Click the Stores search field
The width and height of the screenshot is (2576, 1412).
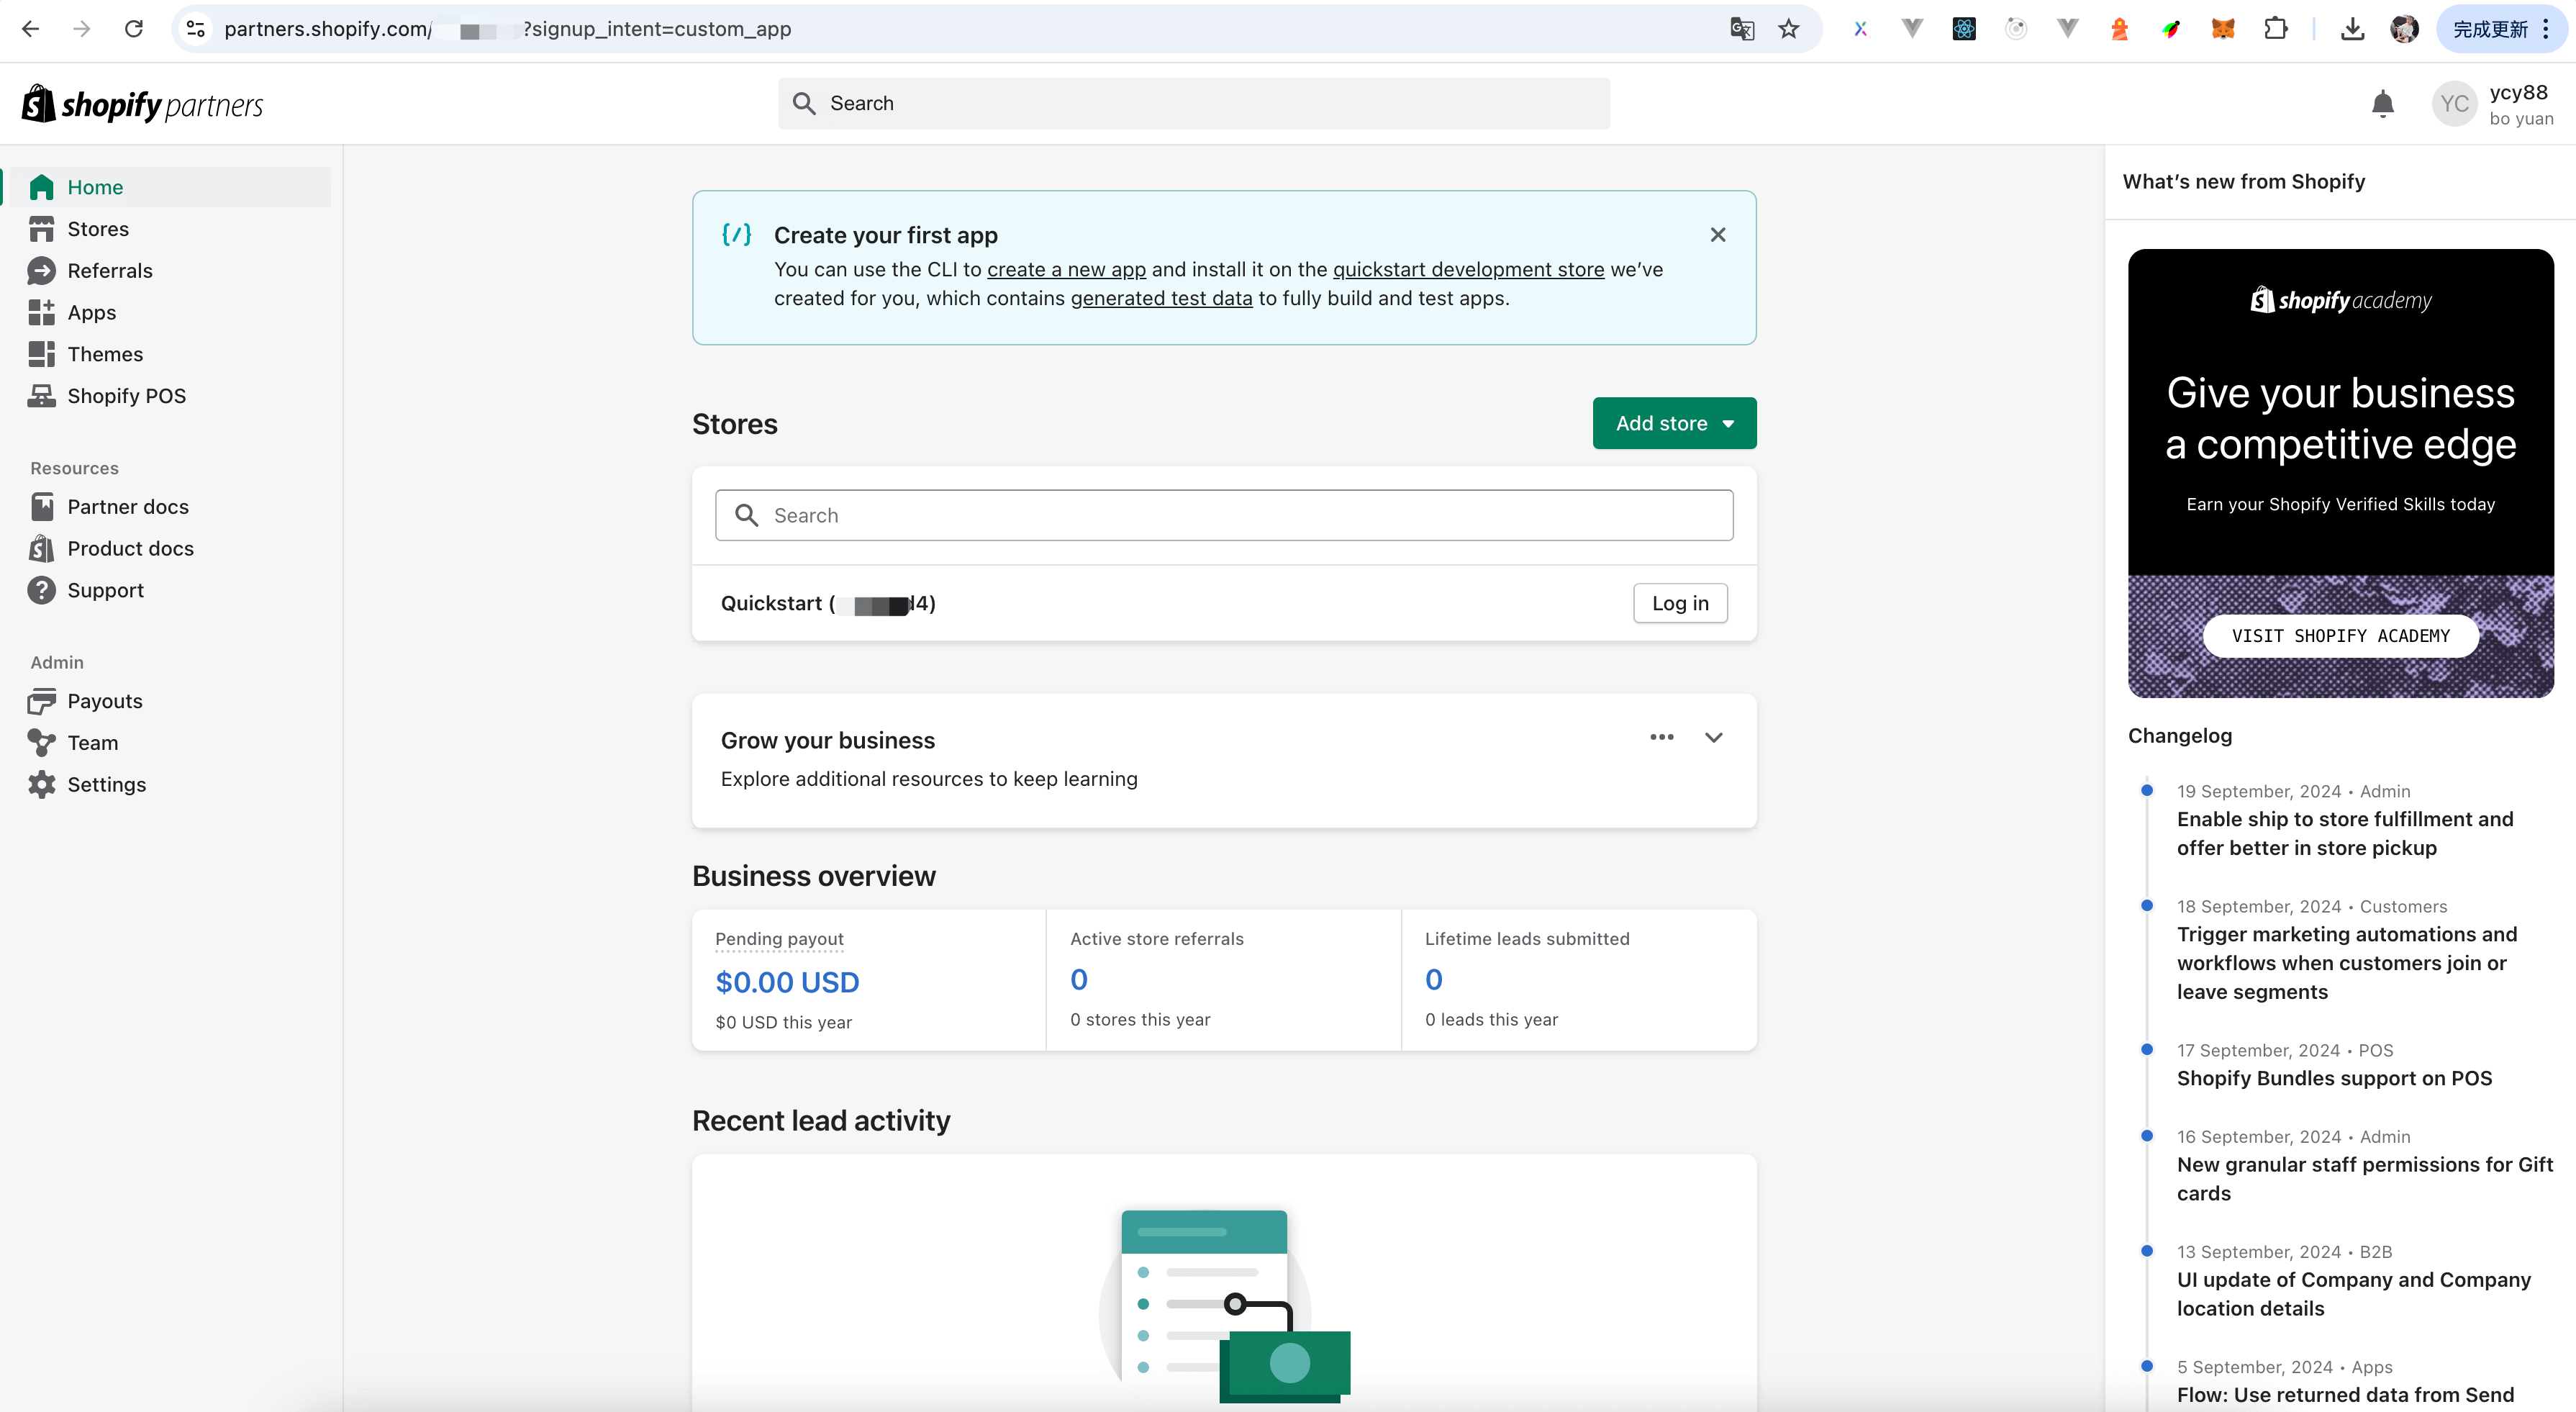(x=1224, y=516)
